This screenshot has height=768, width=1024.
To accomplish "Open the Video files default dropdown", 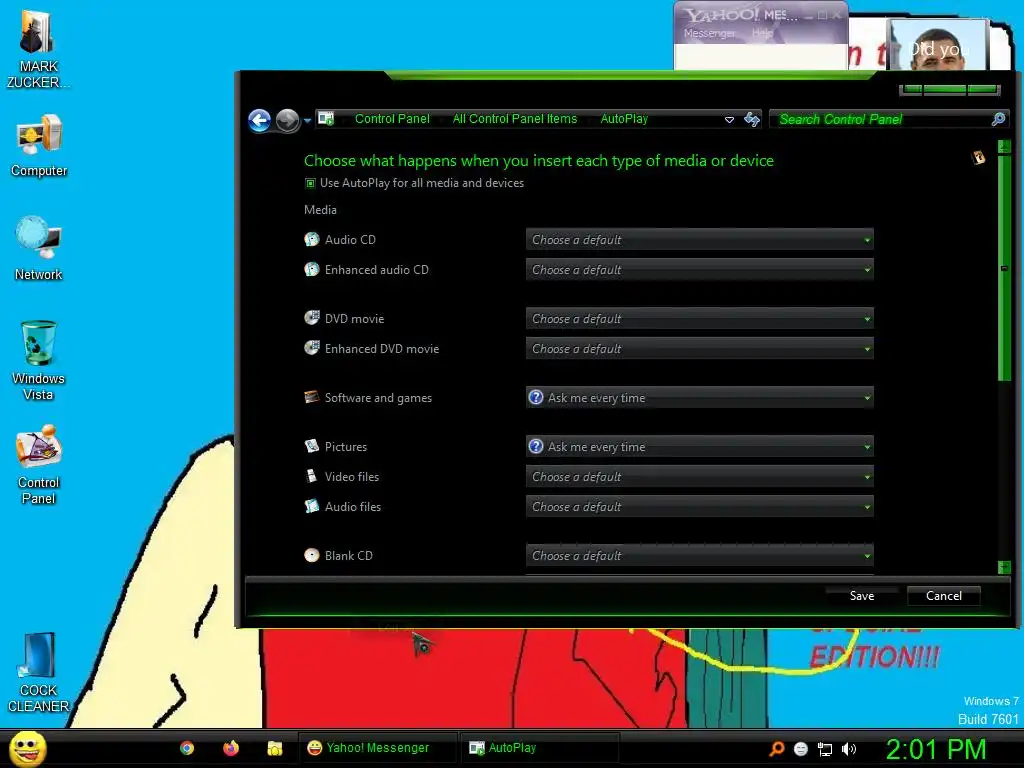I will click(699, 477).
